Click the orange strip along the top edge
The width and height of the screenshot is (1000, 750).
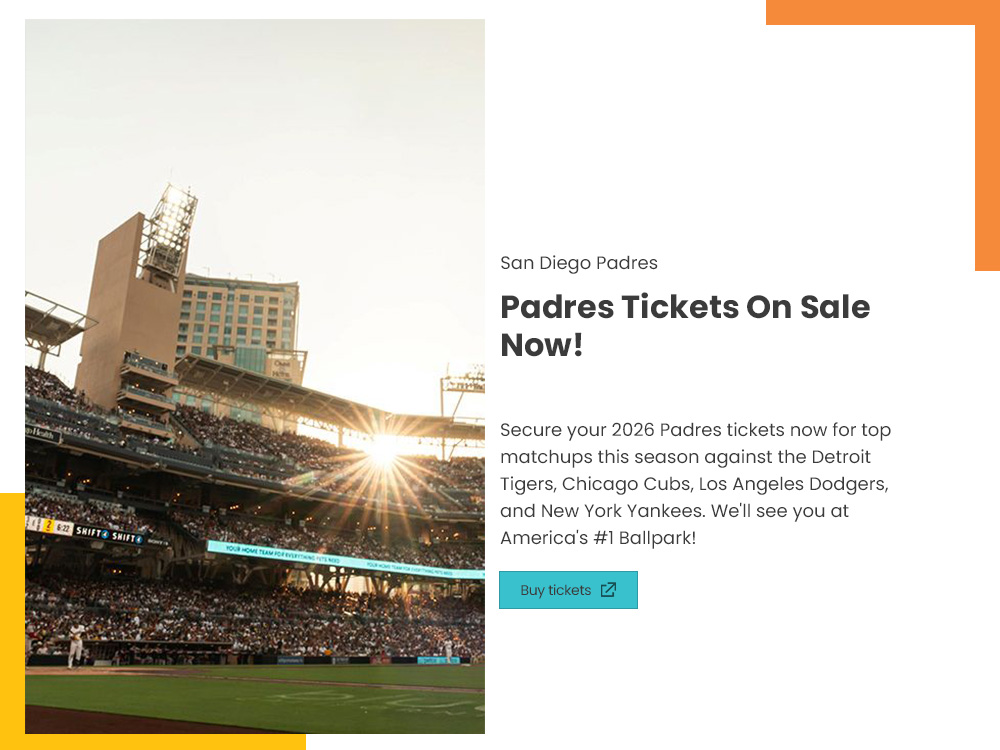870,12
